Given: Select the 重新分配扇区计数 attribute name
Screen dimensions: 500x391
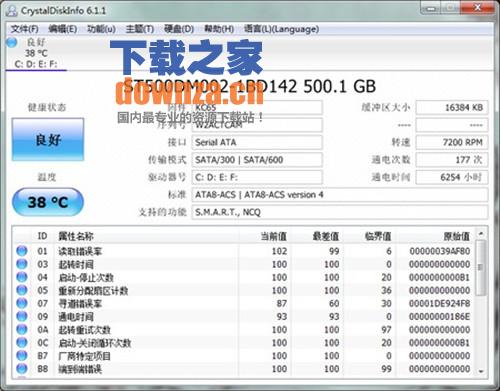Looking at the screenshot, I should [93, 290].
